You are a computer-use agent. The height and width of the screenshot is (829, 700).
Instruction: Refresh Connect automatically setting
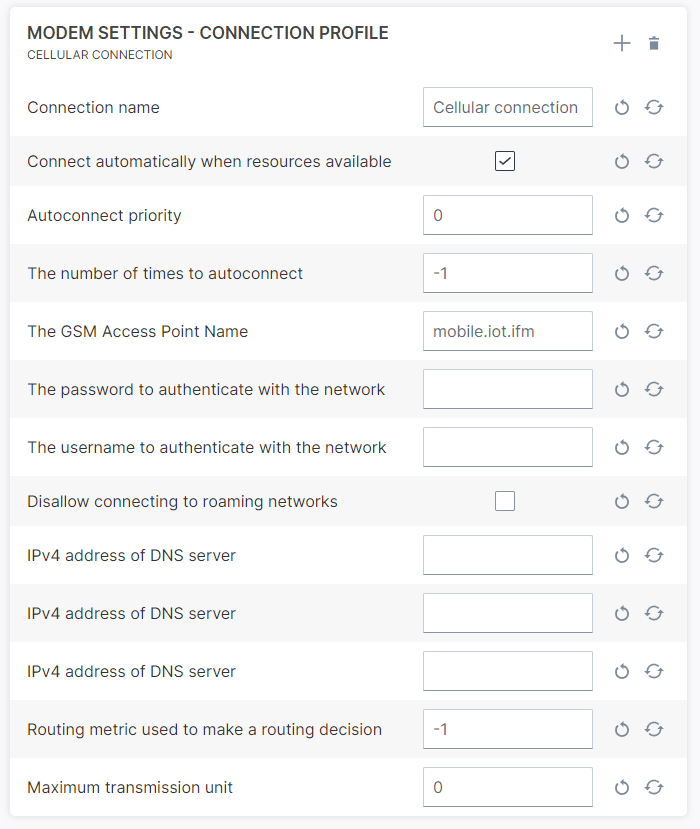coord(654,161)
